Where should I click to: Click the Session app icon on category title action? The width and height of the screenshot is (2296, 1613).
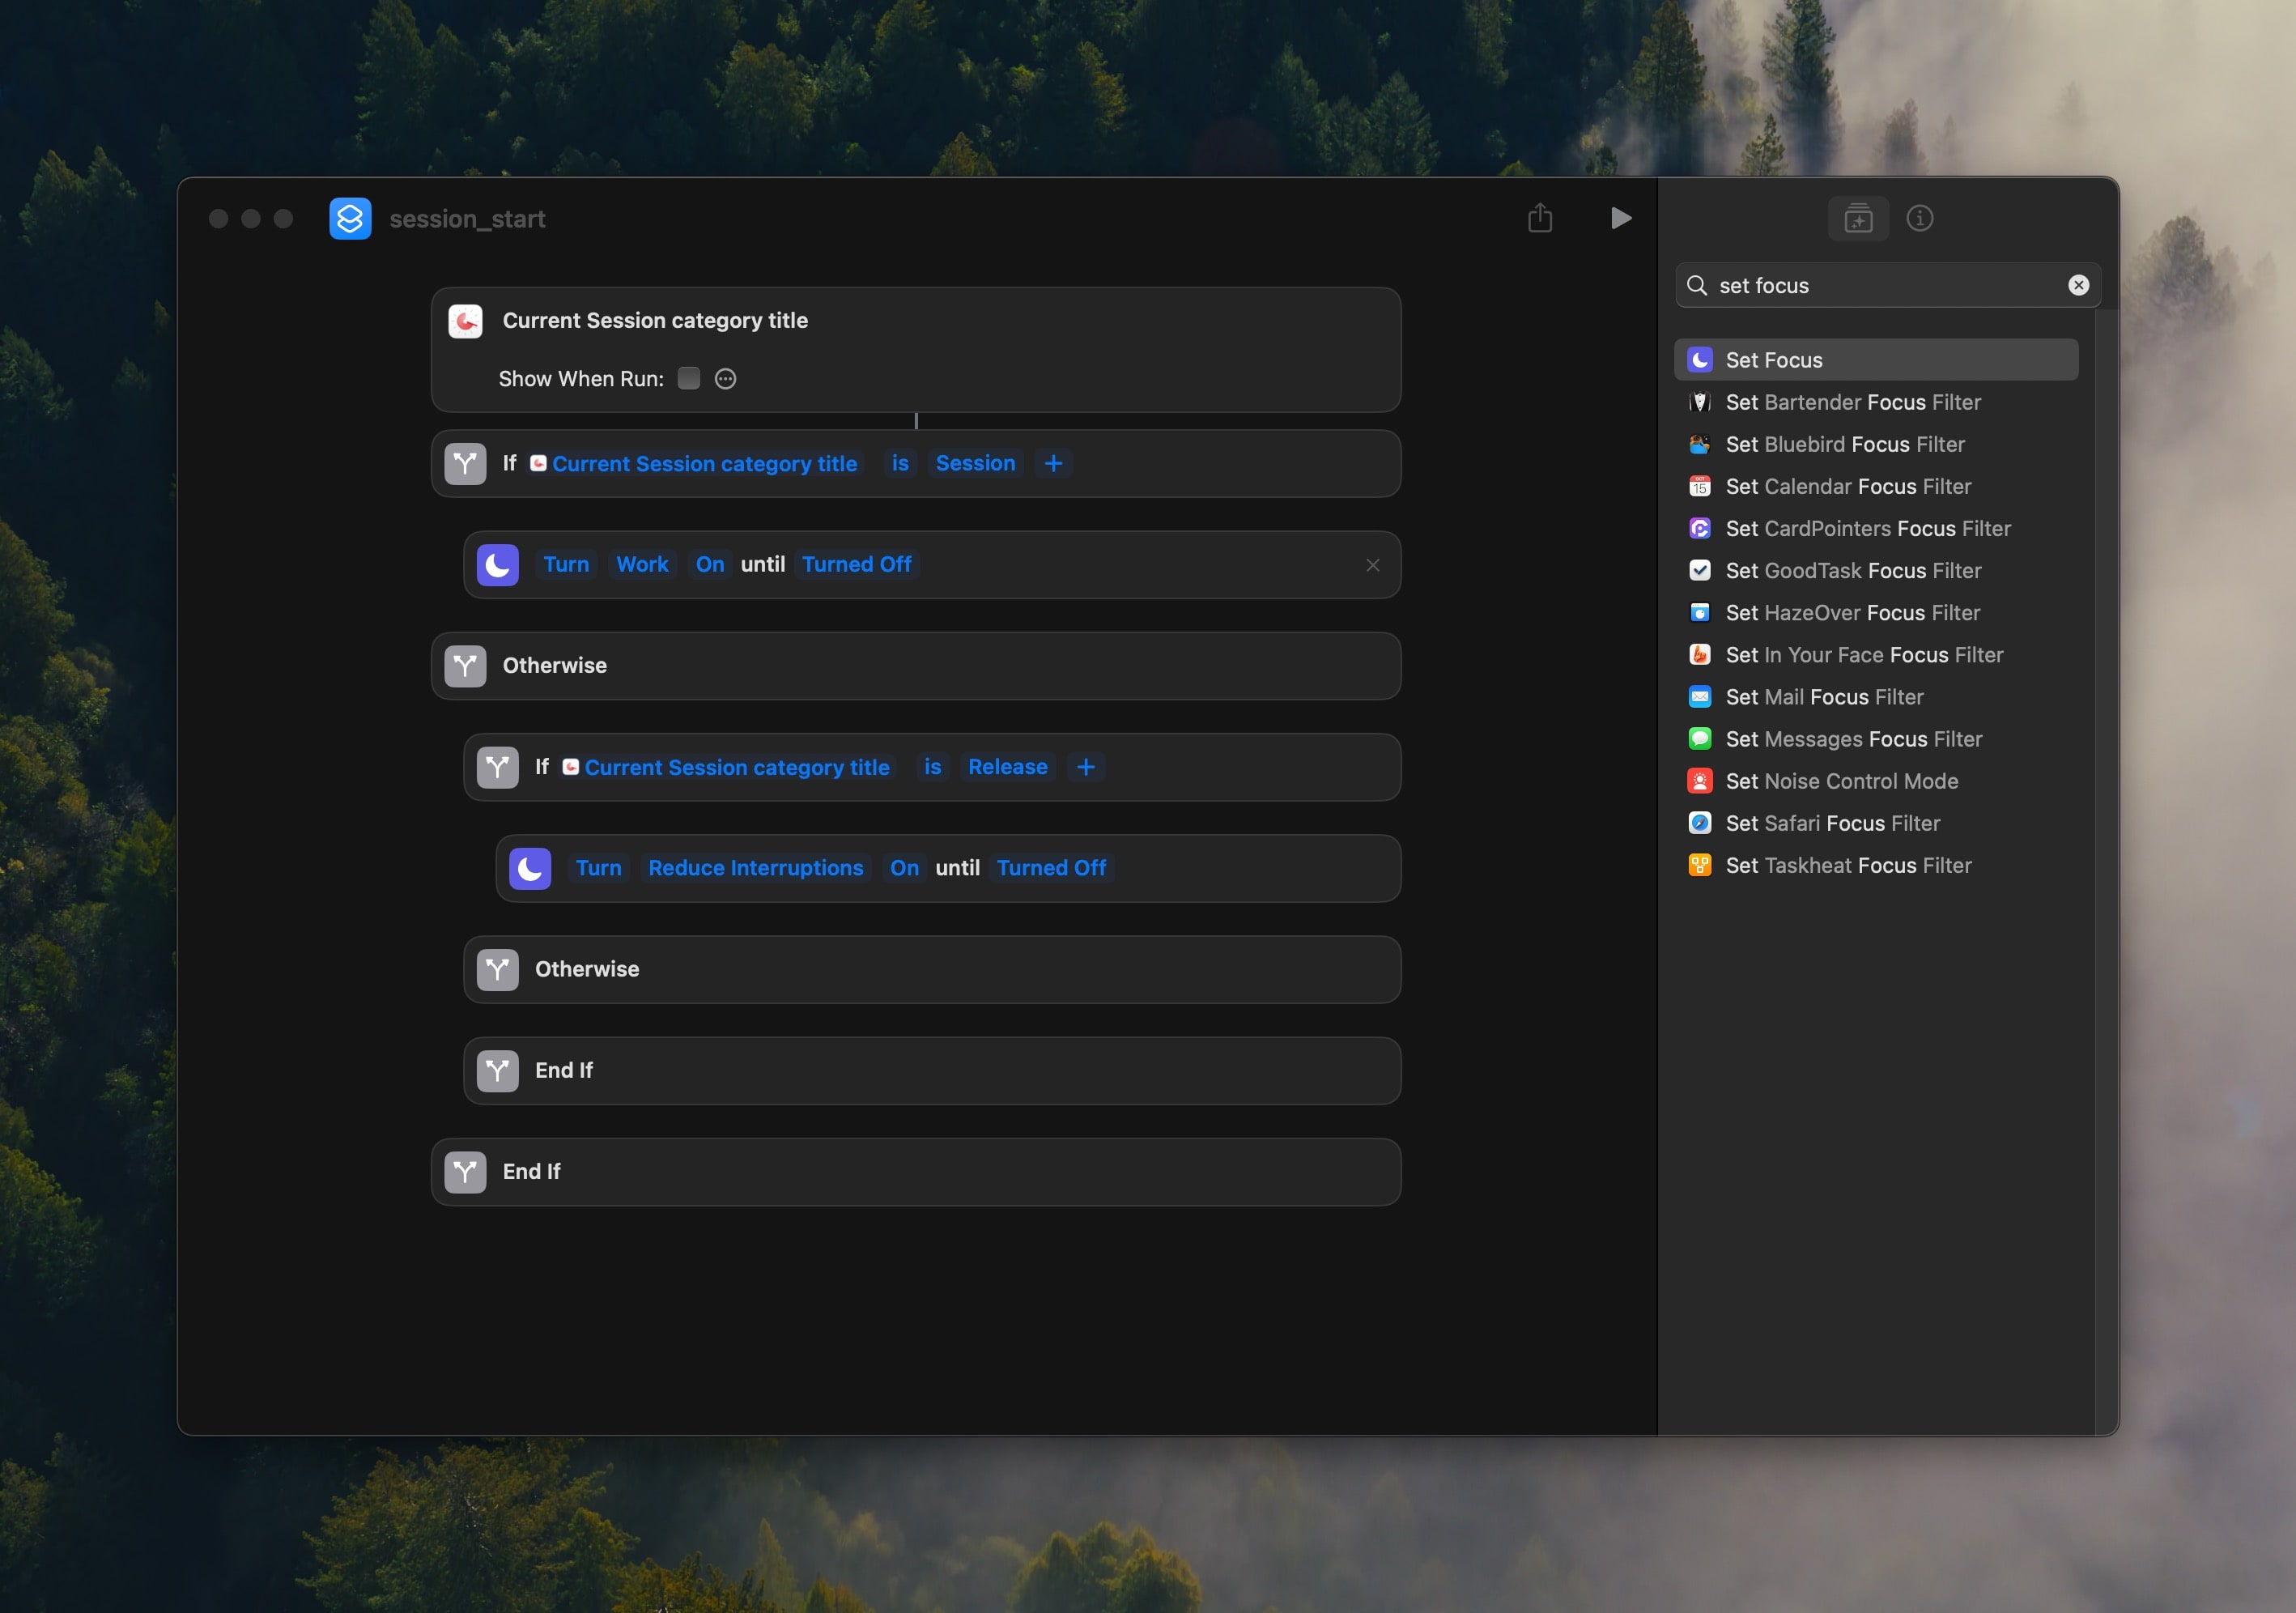(465, 321)
